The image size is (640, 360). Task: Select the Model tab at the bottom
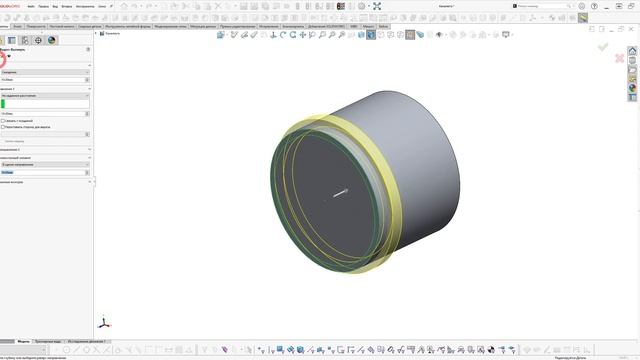(x=23, y=341)
